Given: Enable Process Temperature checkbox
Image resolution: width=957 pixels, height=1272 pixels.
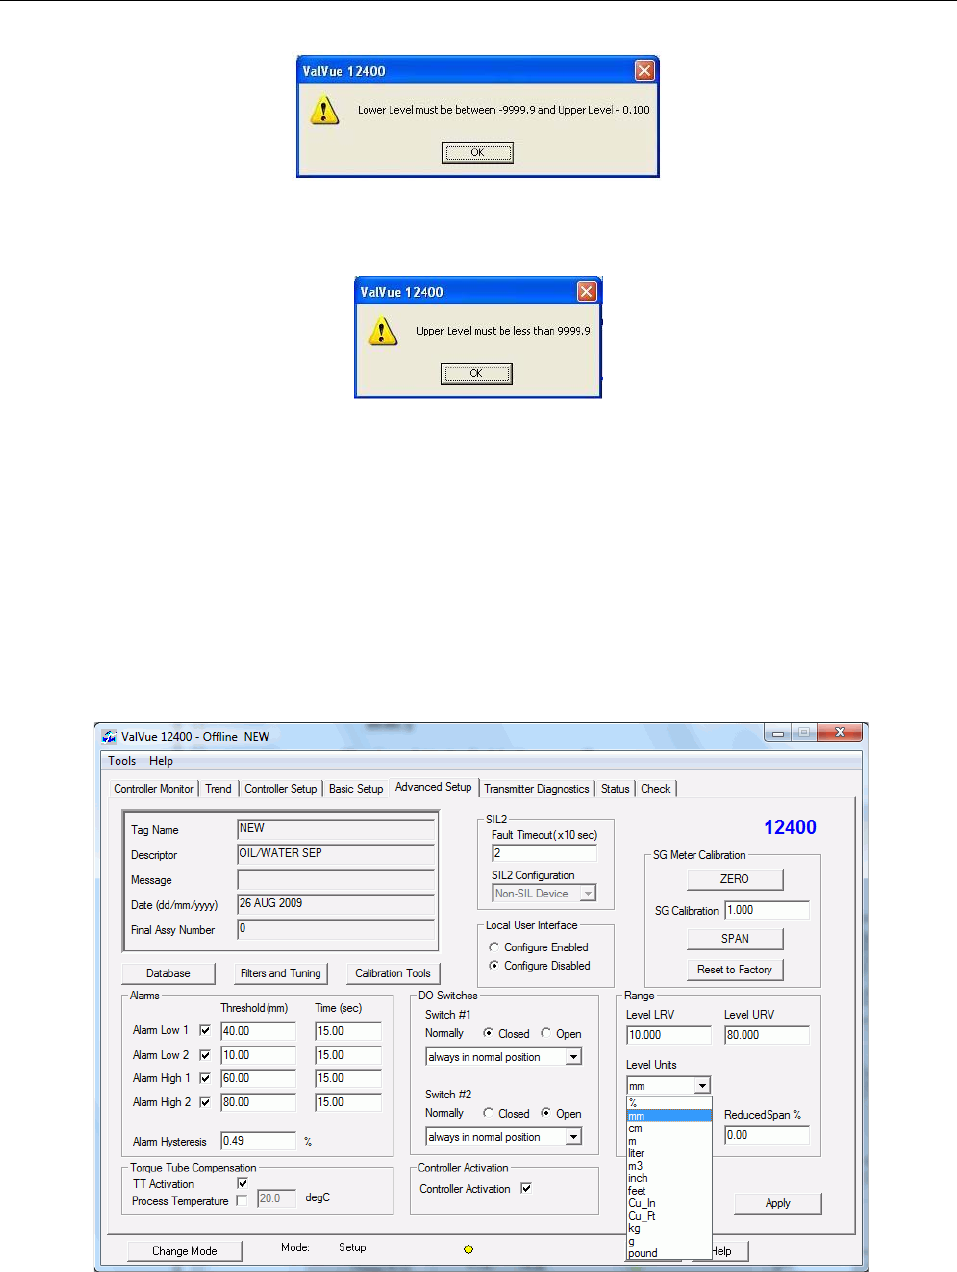Looking at the screenshot, I should pos(242,1201).
